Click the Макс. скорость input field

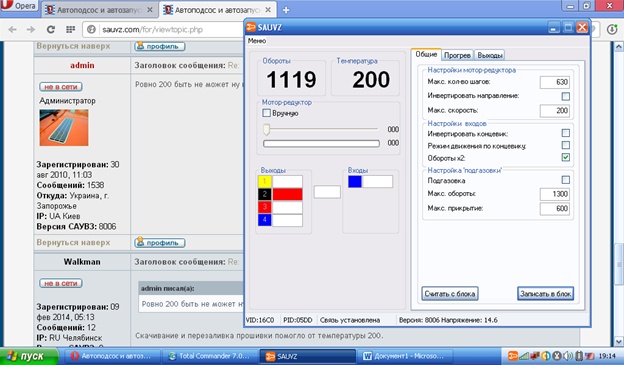coord(555,111)
